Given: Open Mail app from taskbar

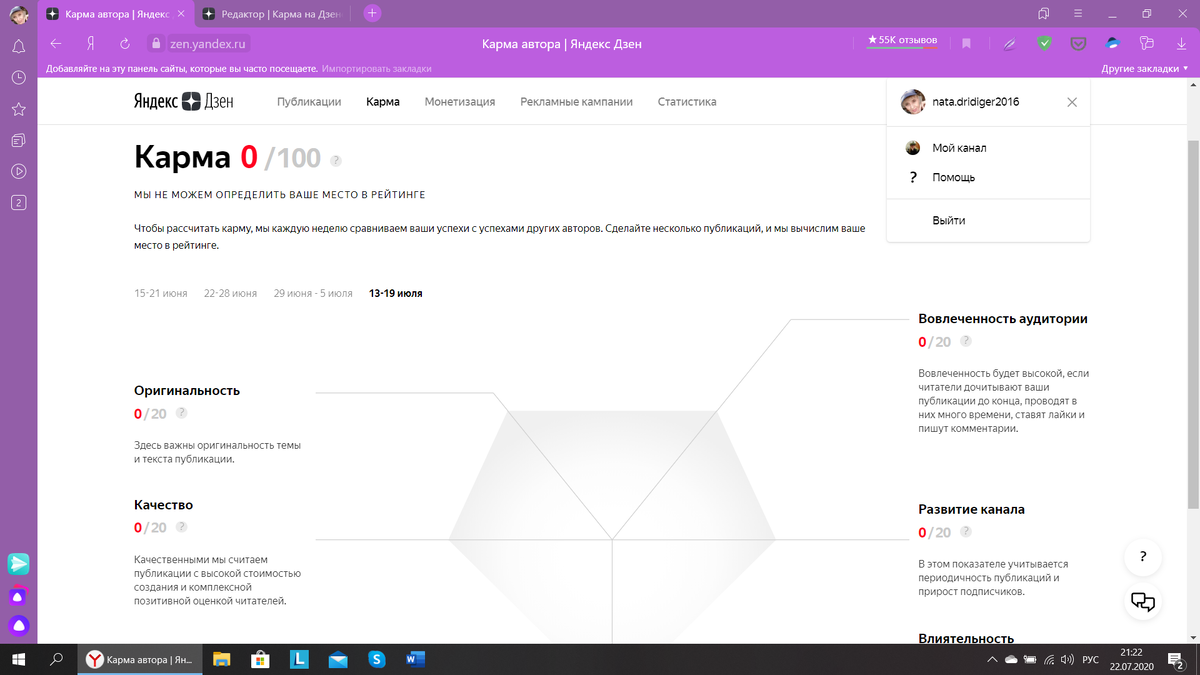Looking at the screenshot, I should coord(338,659).
